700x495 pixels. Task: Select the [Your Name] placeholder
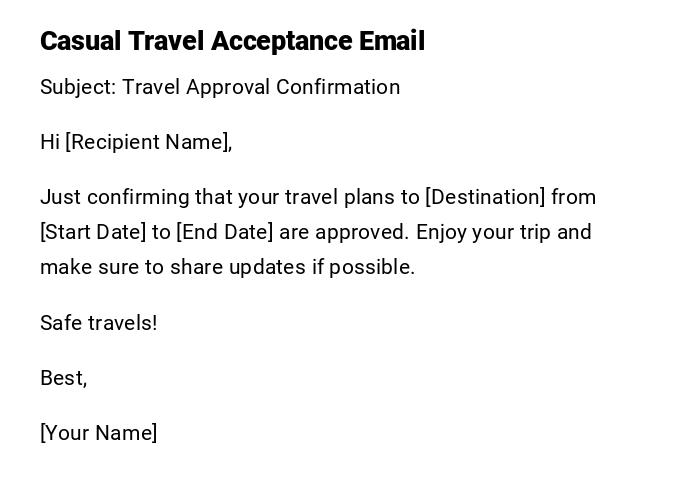99,433
